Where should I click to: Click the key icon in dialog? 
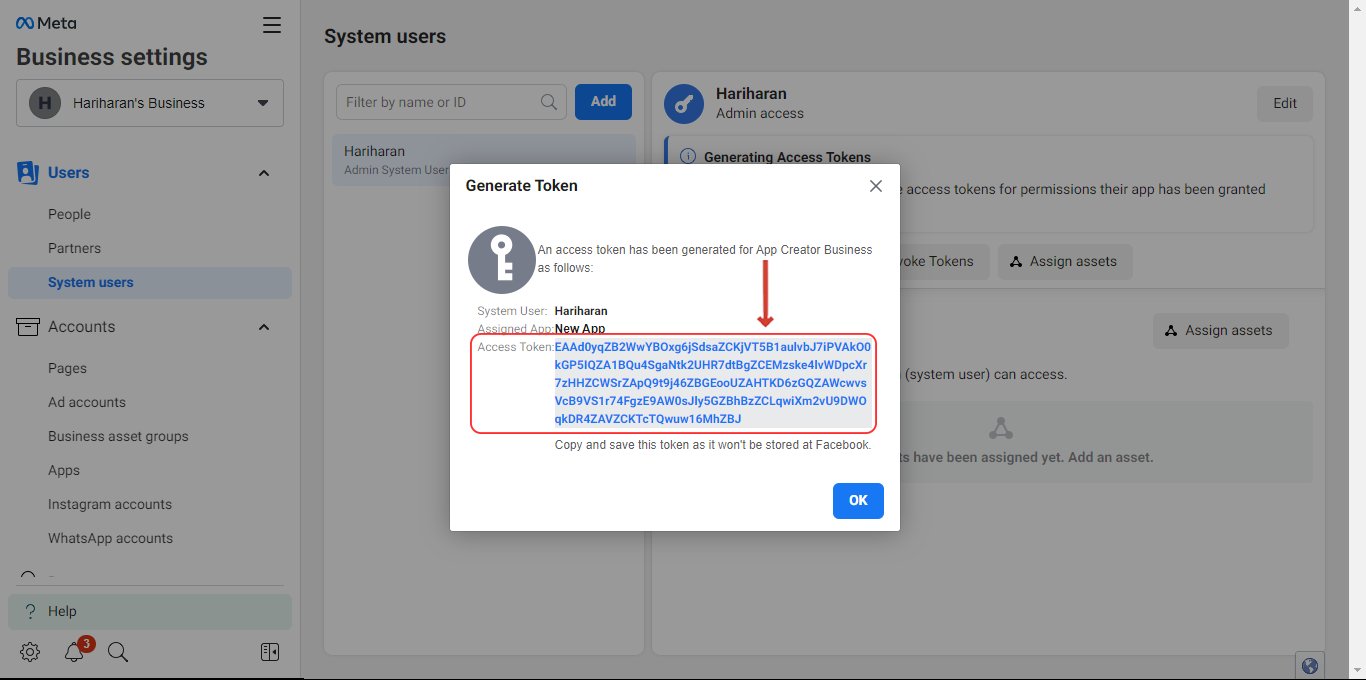coord(502,260)
